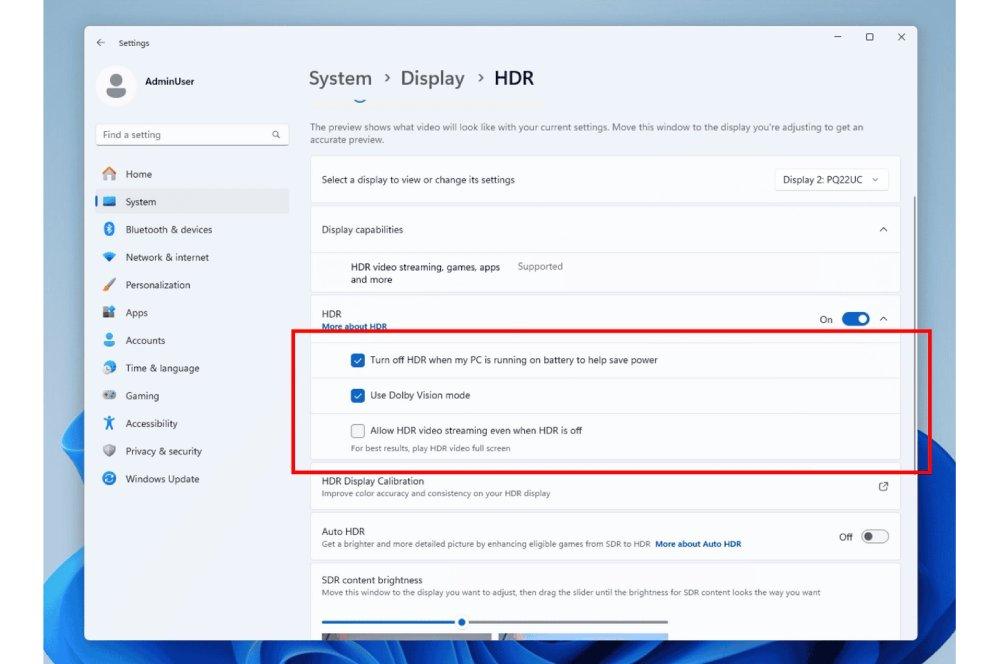Image resolution: width=1000 pixels, height=664 pixels.
Task: Click the SDR content brightness heading
Action: [372, 580]
